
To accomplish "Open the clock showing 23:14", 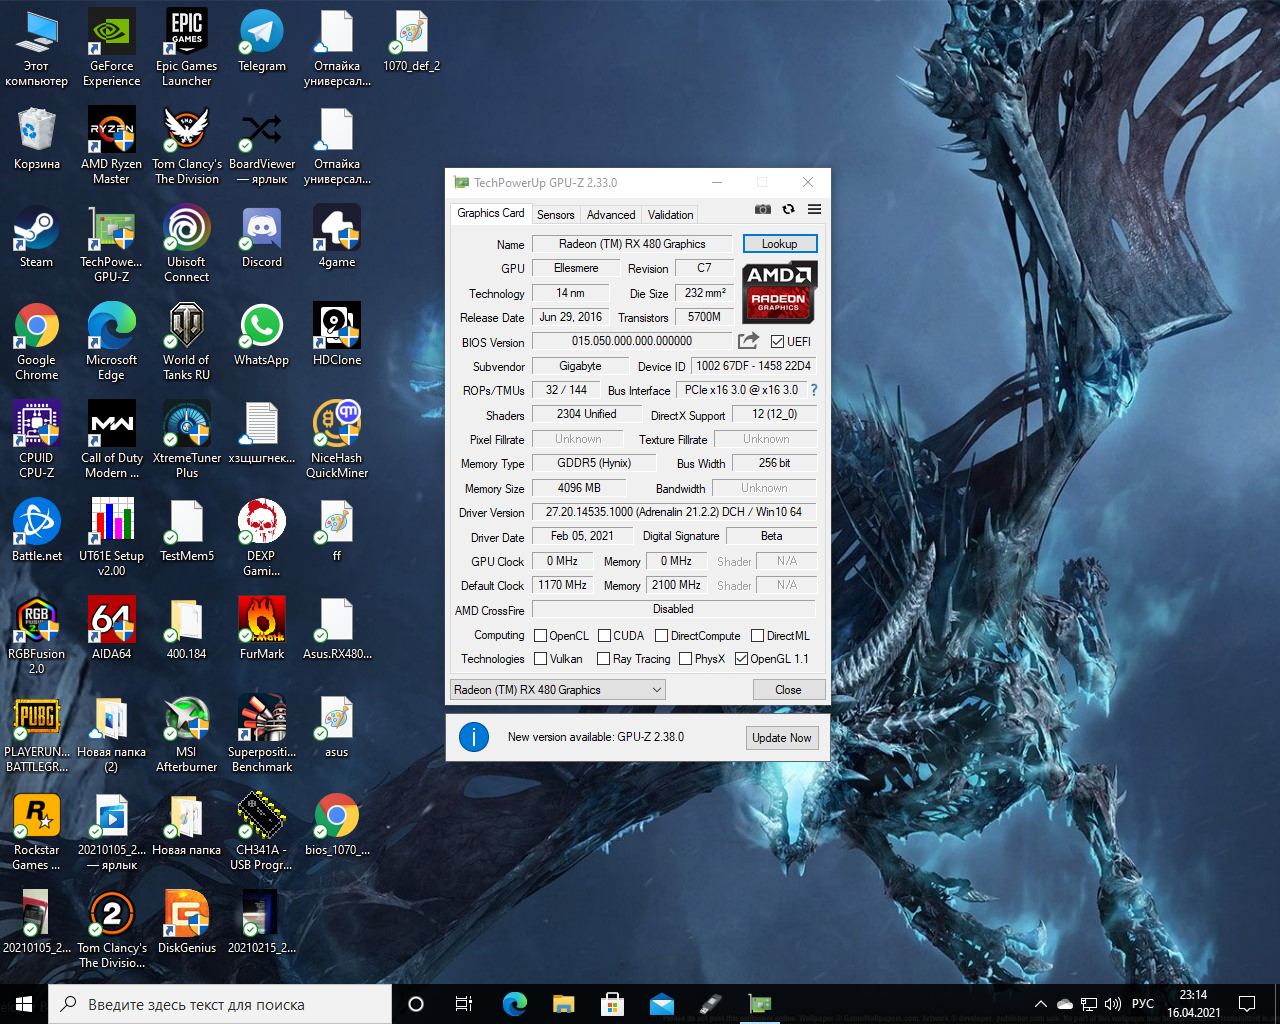I will 1193,1004.
